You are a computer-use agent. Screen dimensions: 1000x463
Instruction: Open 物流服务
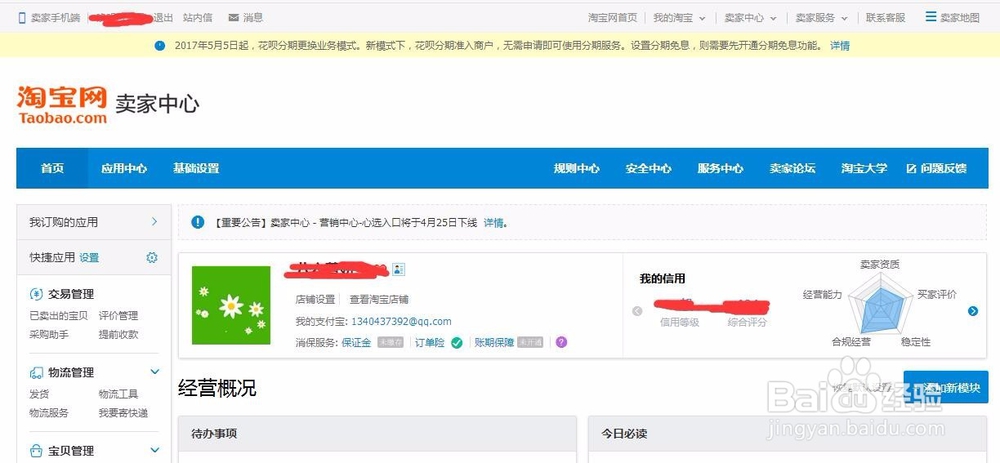(49, 413)
